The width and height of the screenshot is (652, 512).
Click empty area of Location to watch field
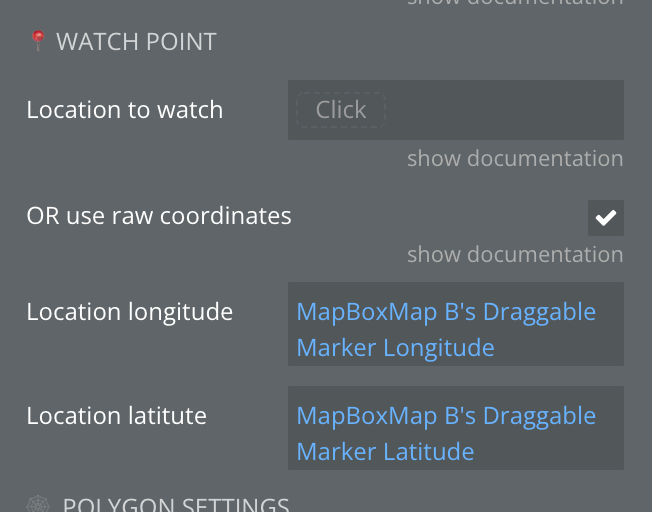tap(503, 110)
